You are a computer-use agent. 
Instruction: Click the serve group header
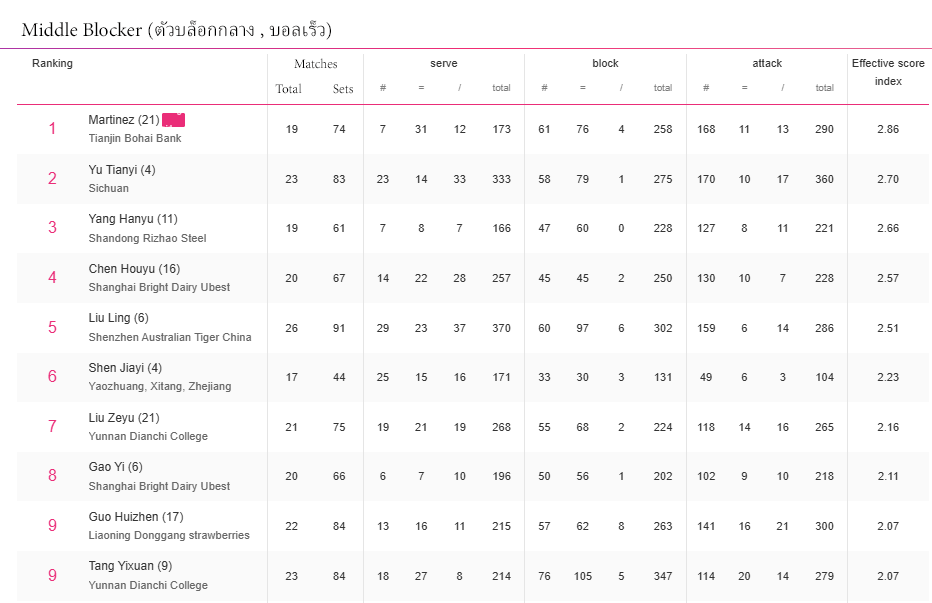(x=444, y=63)
